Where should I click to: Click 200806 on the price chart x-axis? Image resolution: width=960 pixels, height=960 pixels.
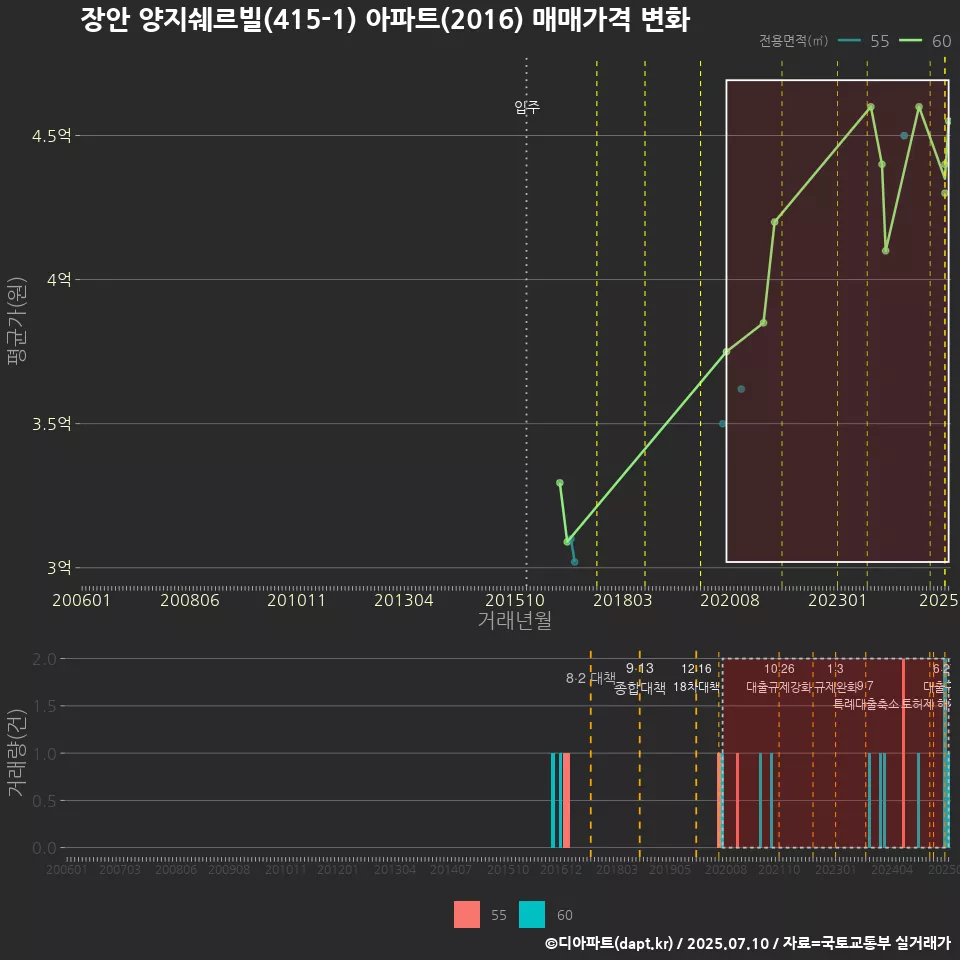click(190, 600)
